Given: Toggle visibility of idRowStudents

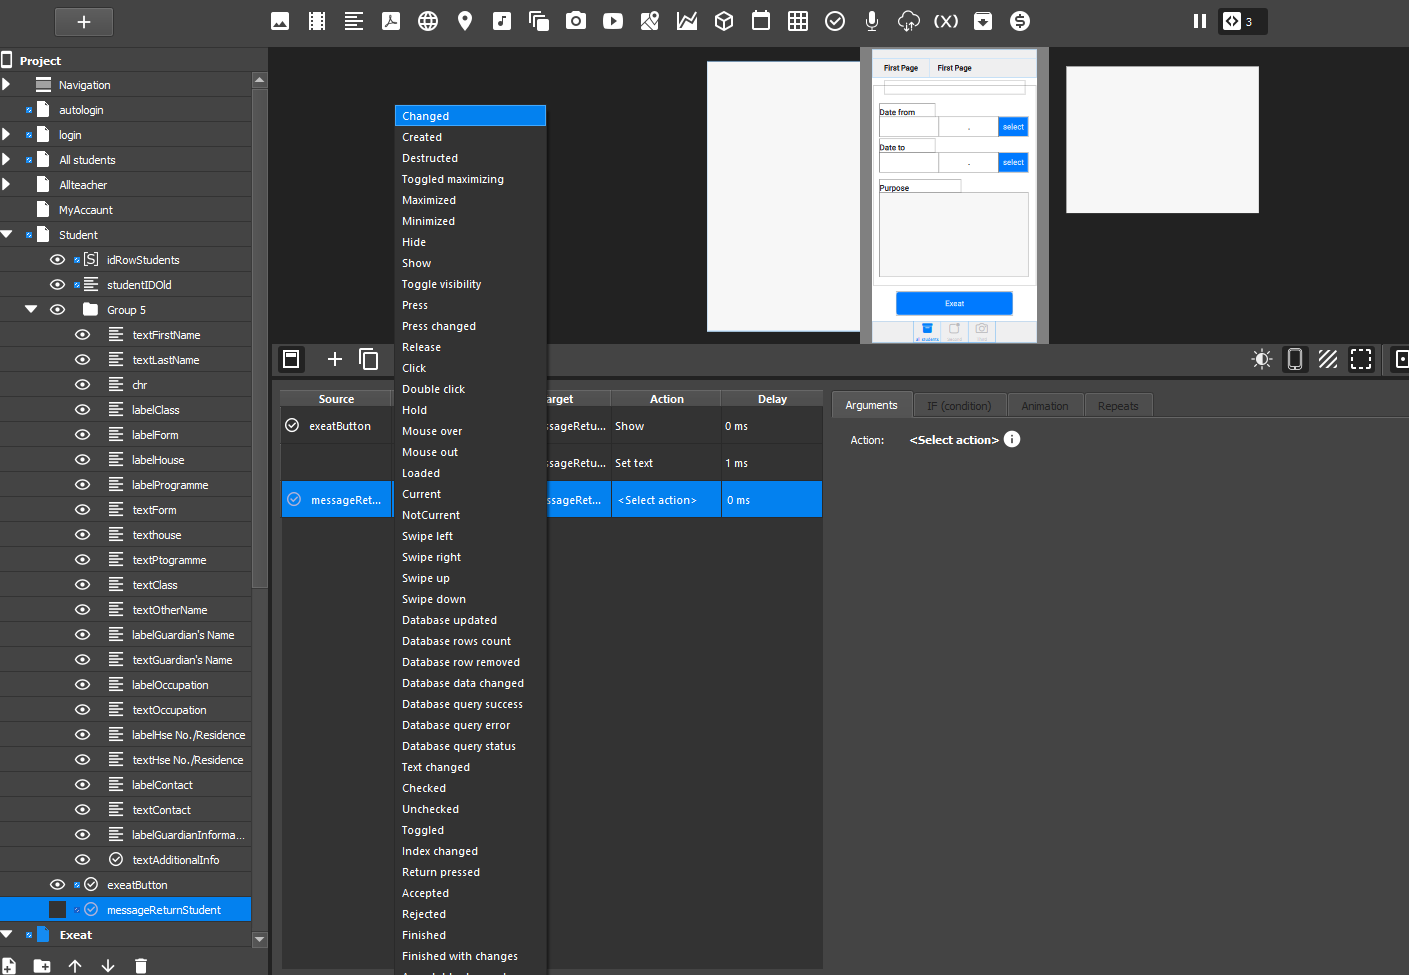Looking at the screenshot, I should pos(57,260).
